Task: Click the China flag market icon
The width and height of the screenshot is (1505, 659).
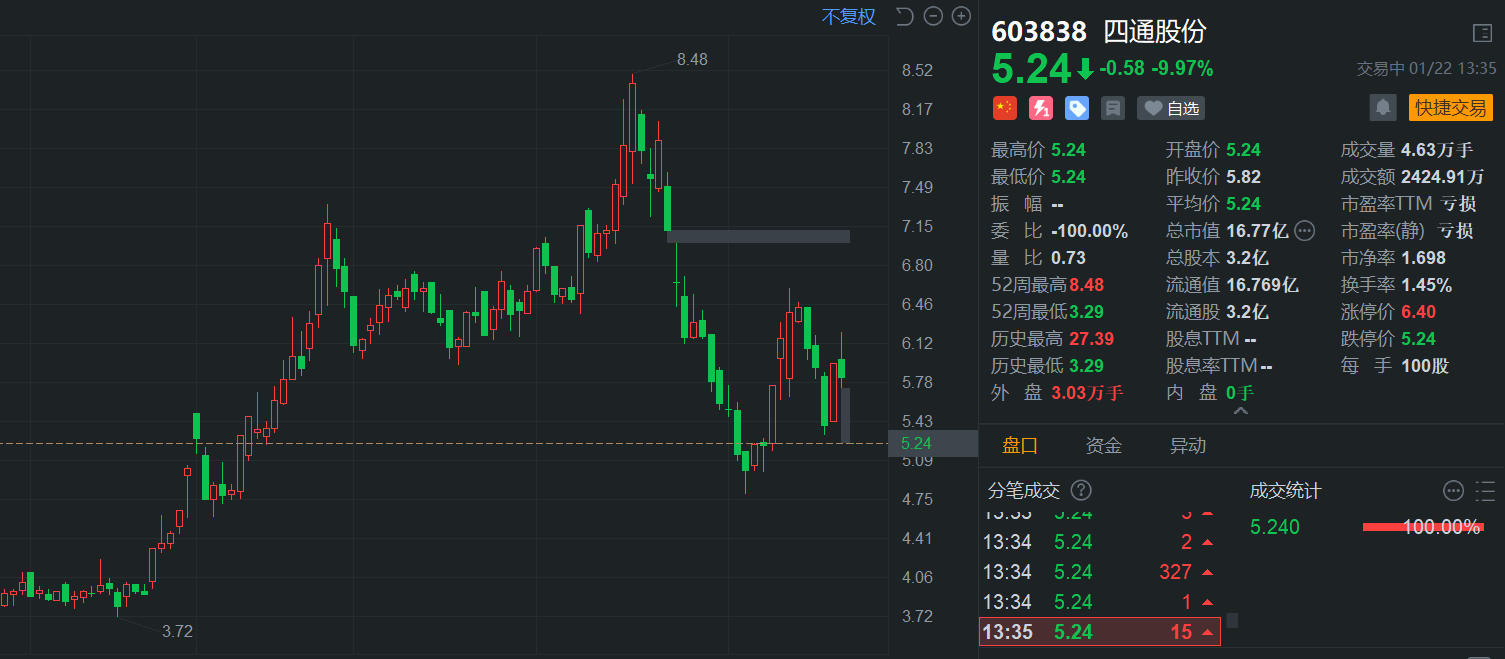Action: [1004, 108]
